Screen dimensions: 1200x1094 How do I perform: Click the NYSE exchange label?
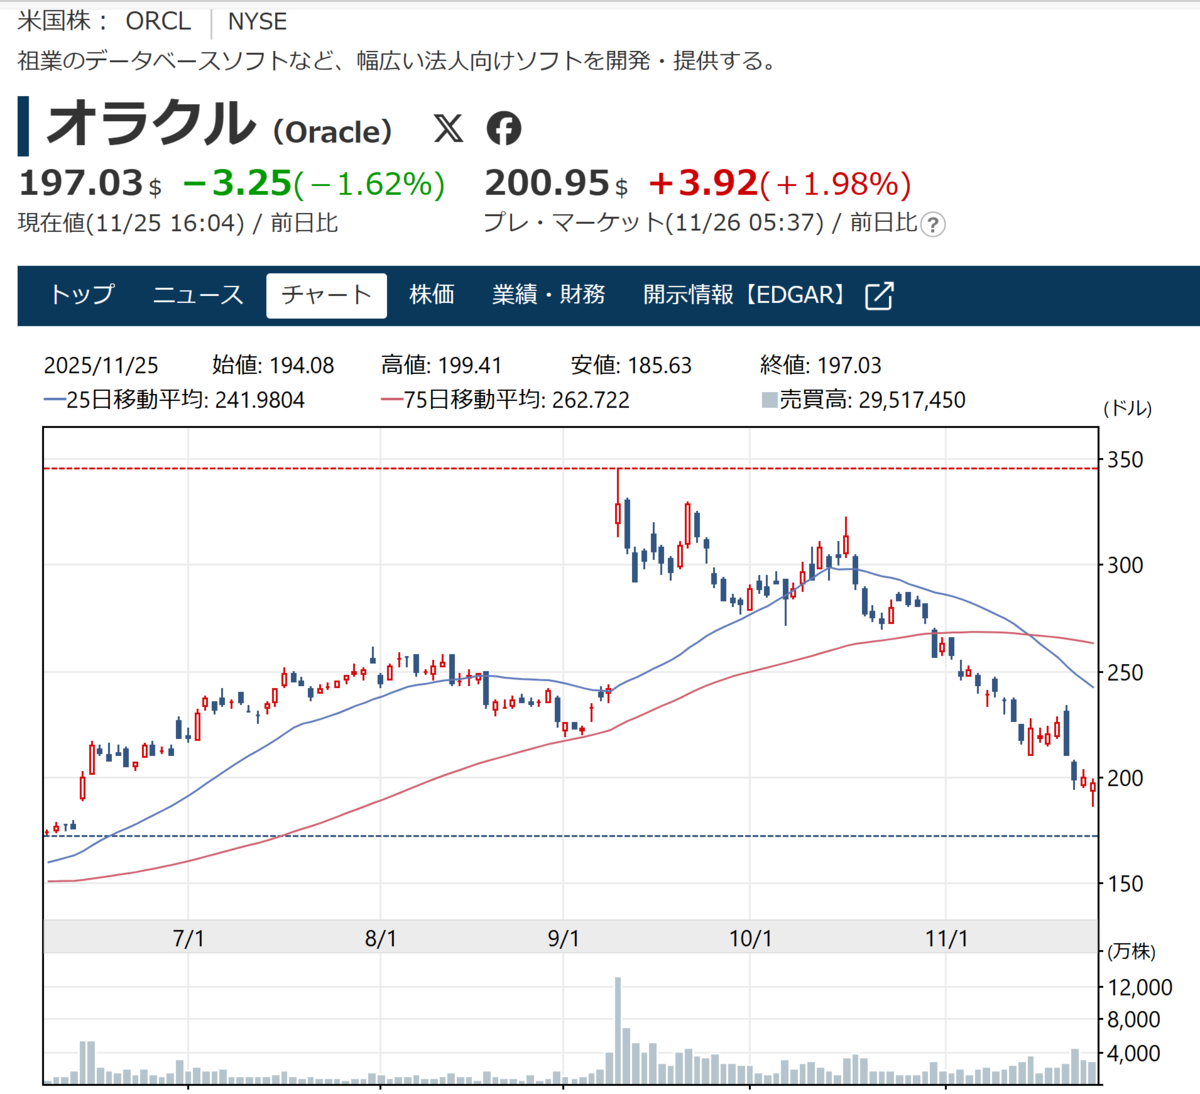257,21
